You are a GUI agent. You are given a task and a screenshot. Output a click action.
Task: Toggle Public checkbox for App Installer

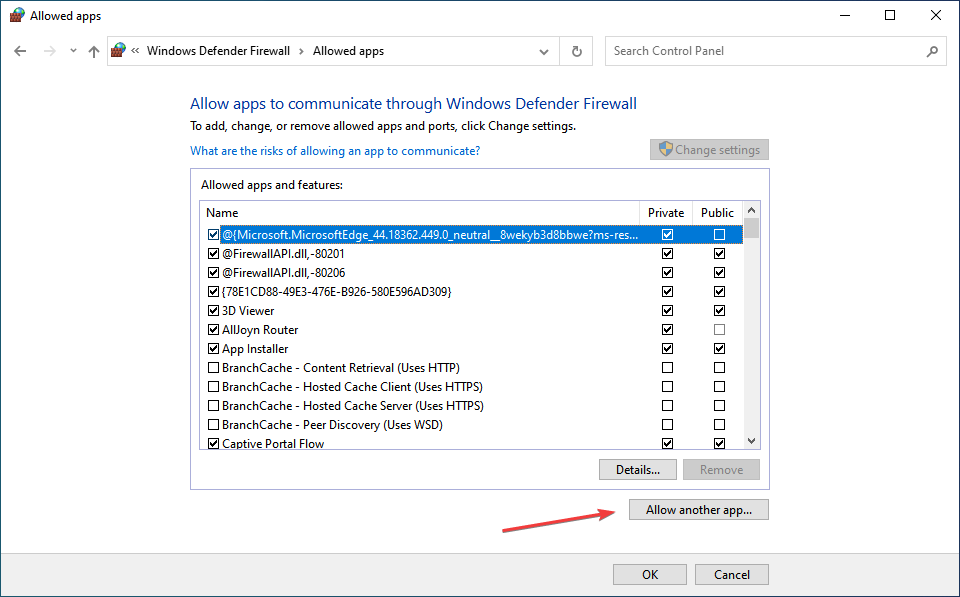[x=719, y=349]
